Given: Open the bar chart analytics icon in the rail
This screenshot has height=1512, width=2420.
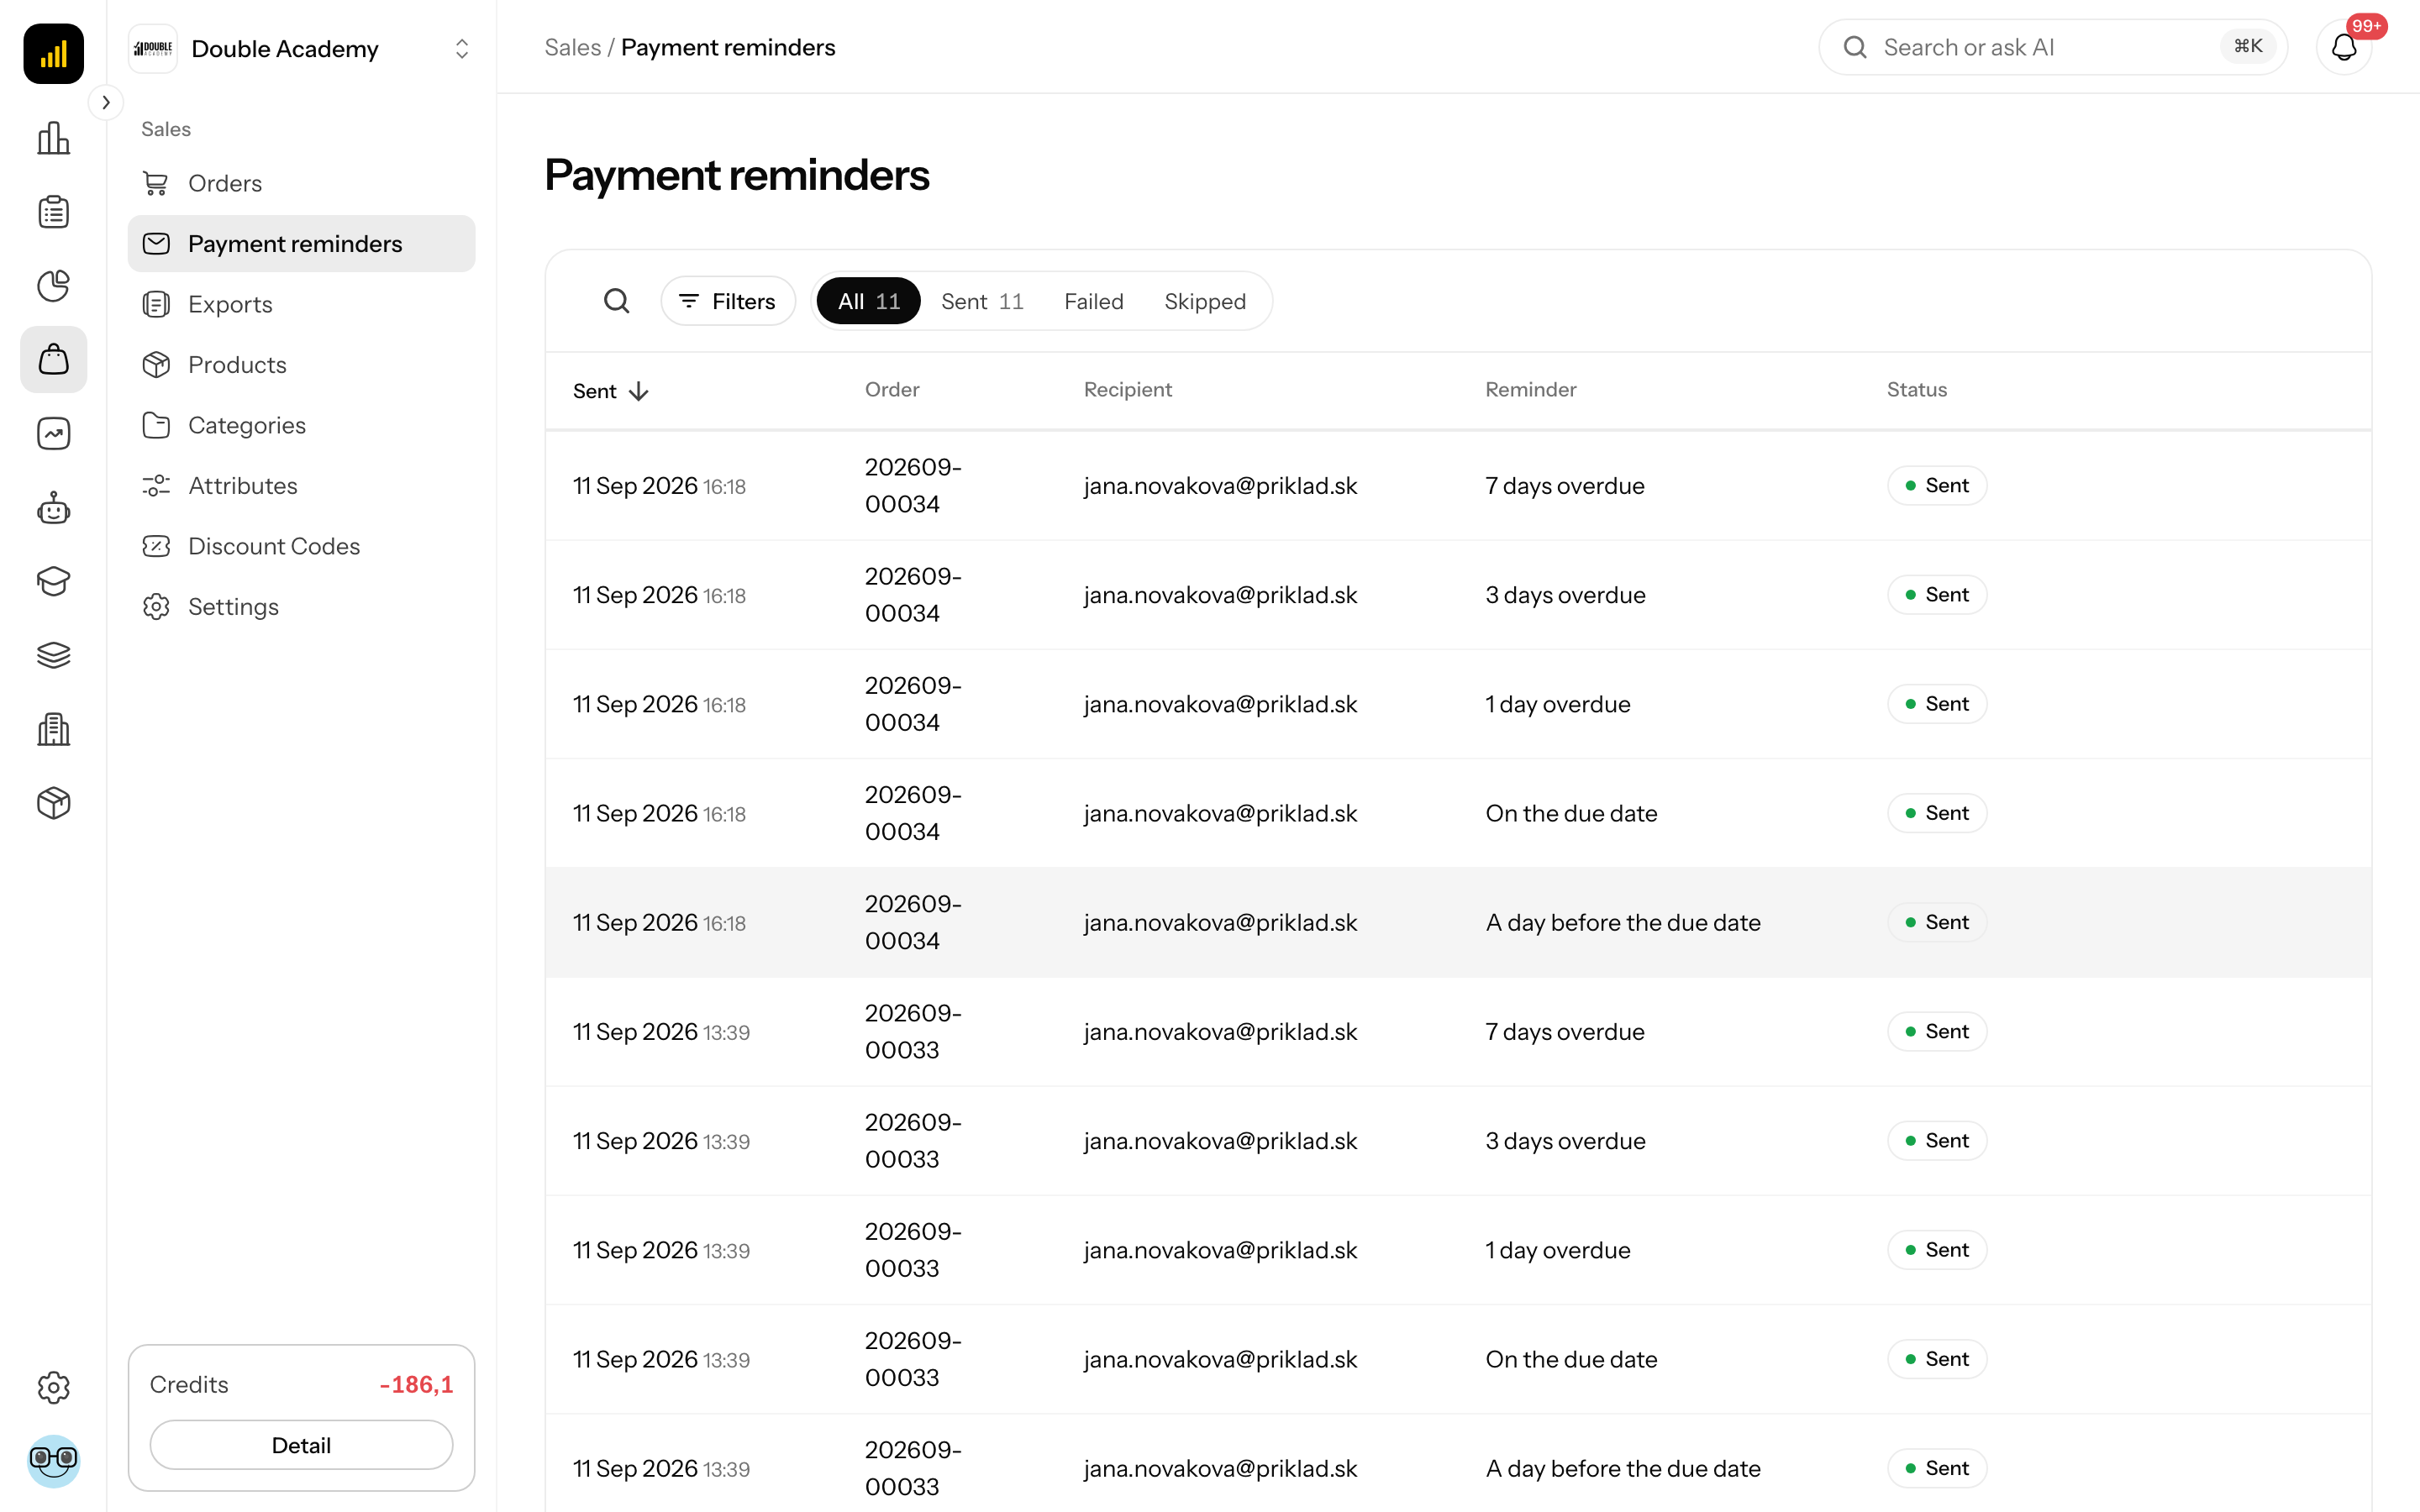Looking at the screenshot, I should tap(54, 138).
